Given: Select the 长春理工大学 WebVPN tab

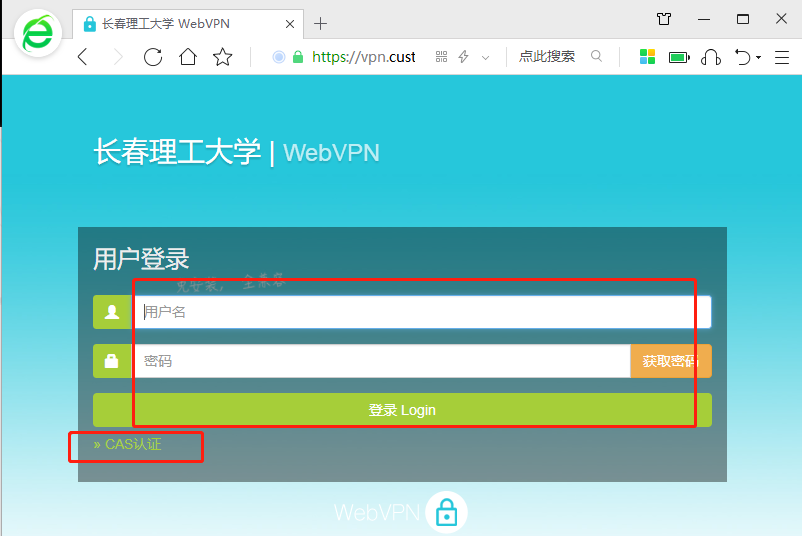Looking at the screenshot, I should coord(188,24).
